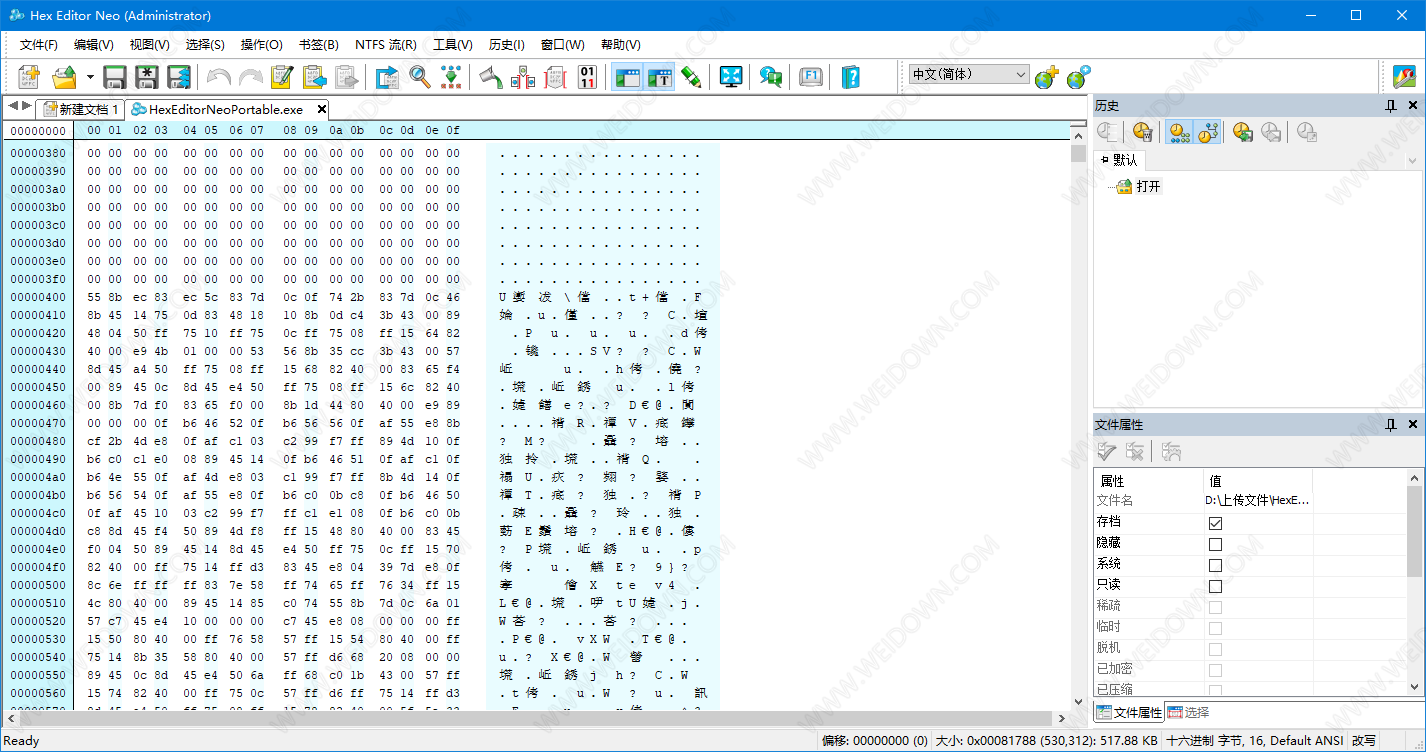Uncheck the 存档 archive checkbox

1215,523
